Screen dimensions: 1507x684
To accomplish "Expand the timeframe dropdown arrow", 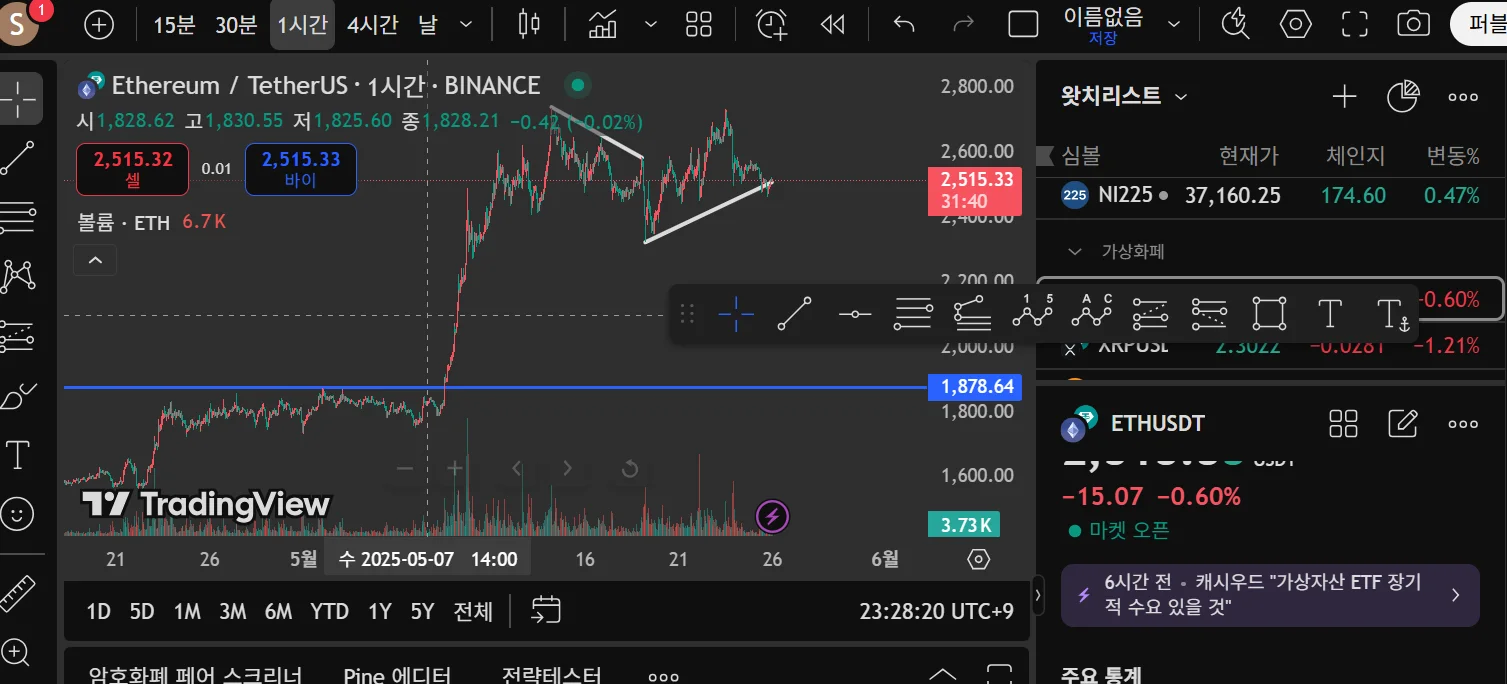I will 465,24.
